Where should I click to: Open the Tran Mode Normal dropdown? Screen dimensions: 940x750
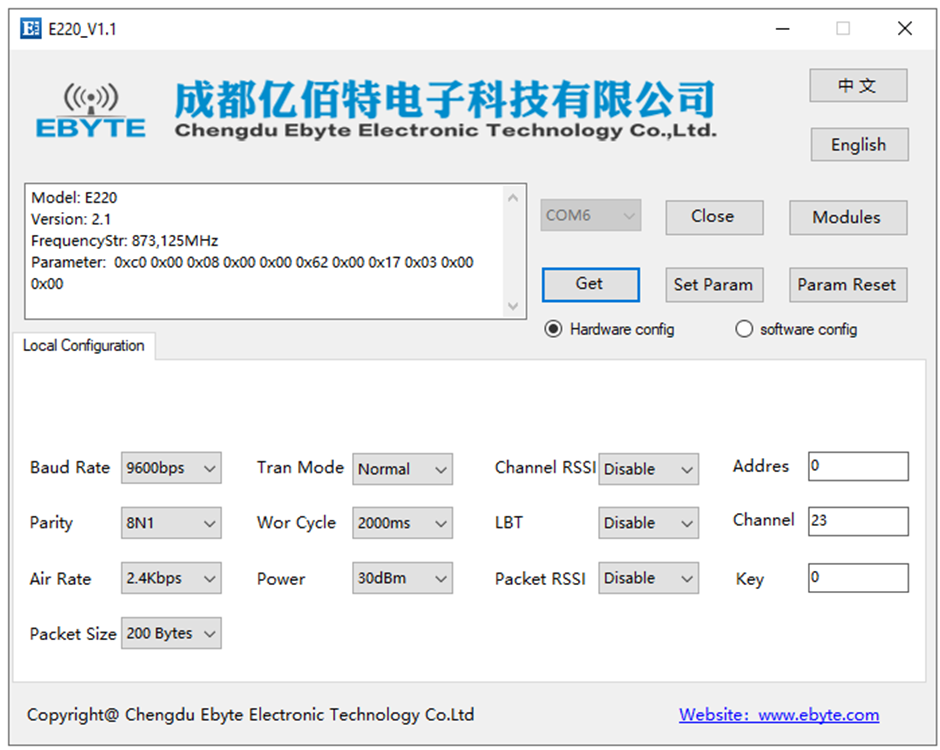click(x=402, y=469)
